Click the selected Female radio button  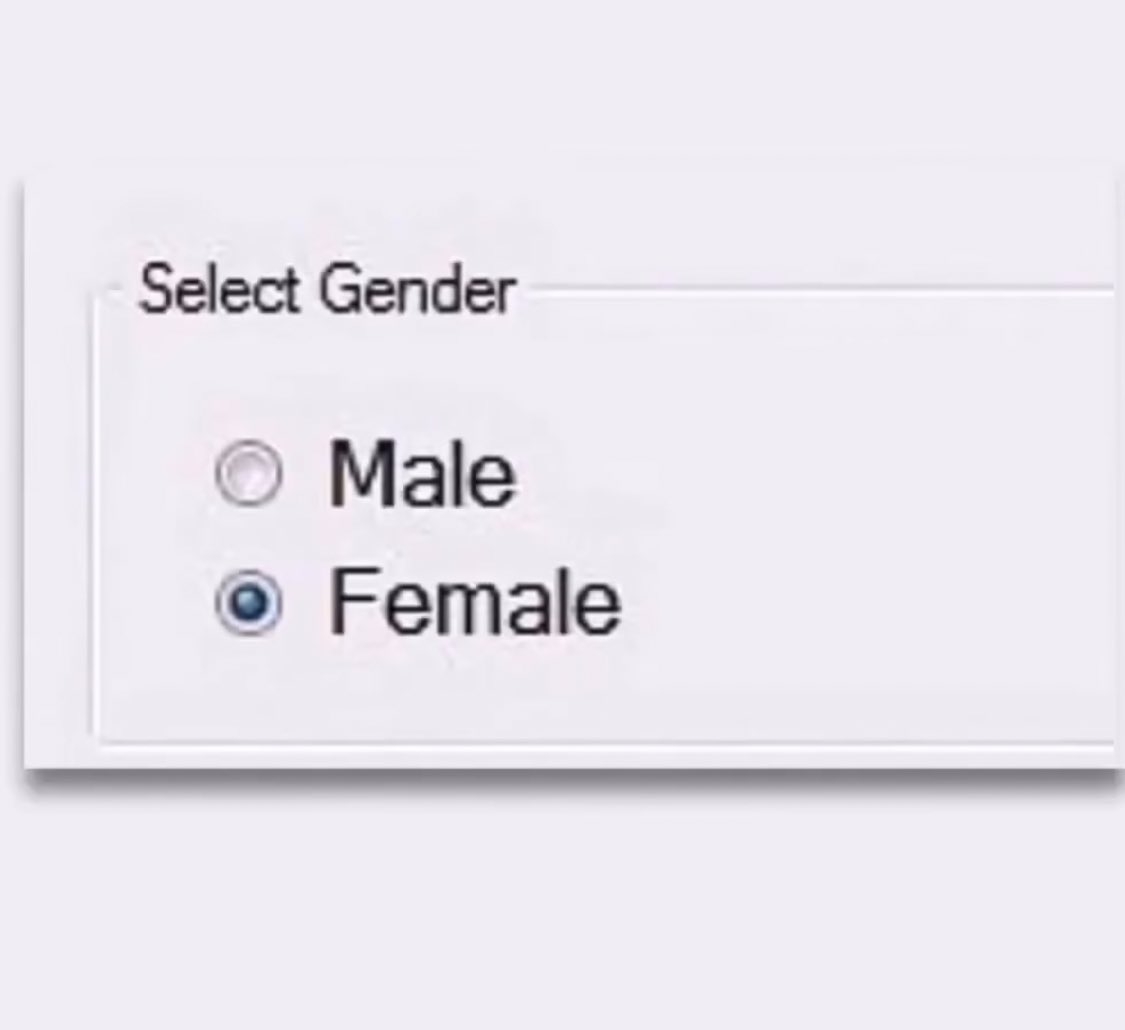pyautogui.click(x=248, y=603)
